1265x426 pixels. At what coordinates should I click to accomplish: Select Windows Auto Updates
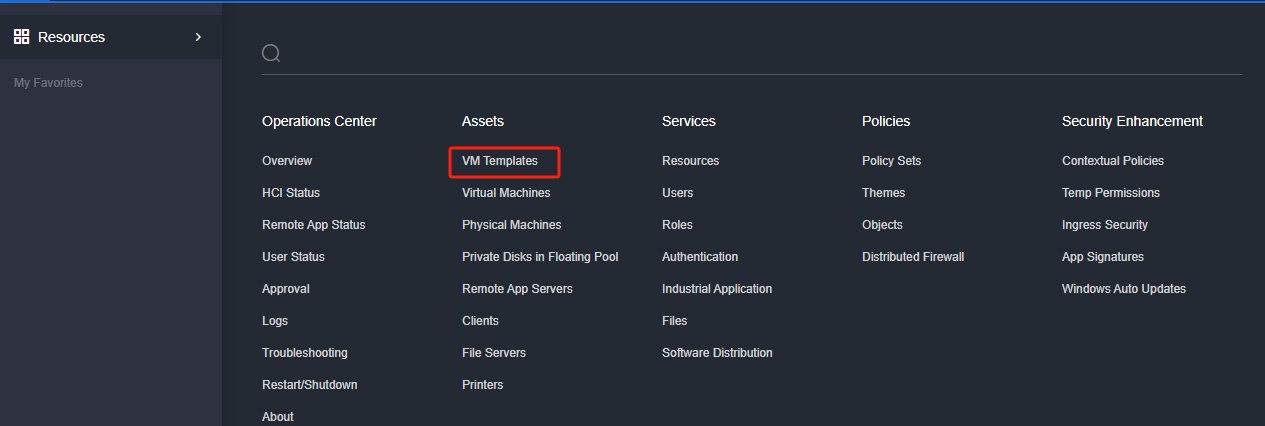(x=1124, y=289)
